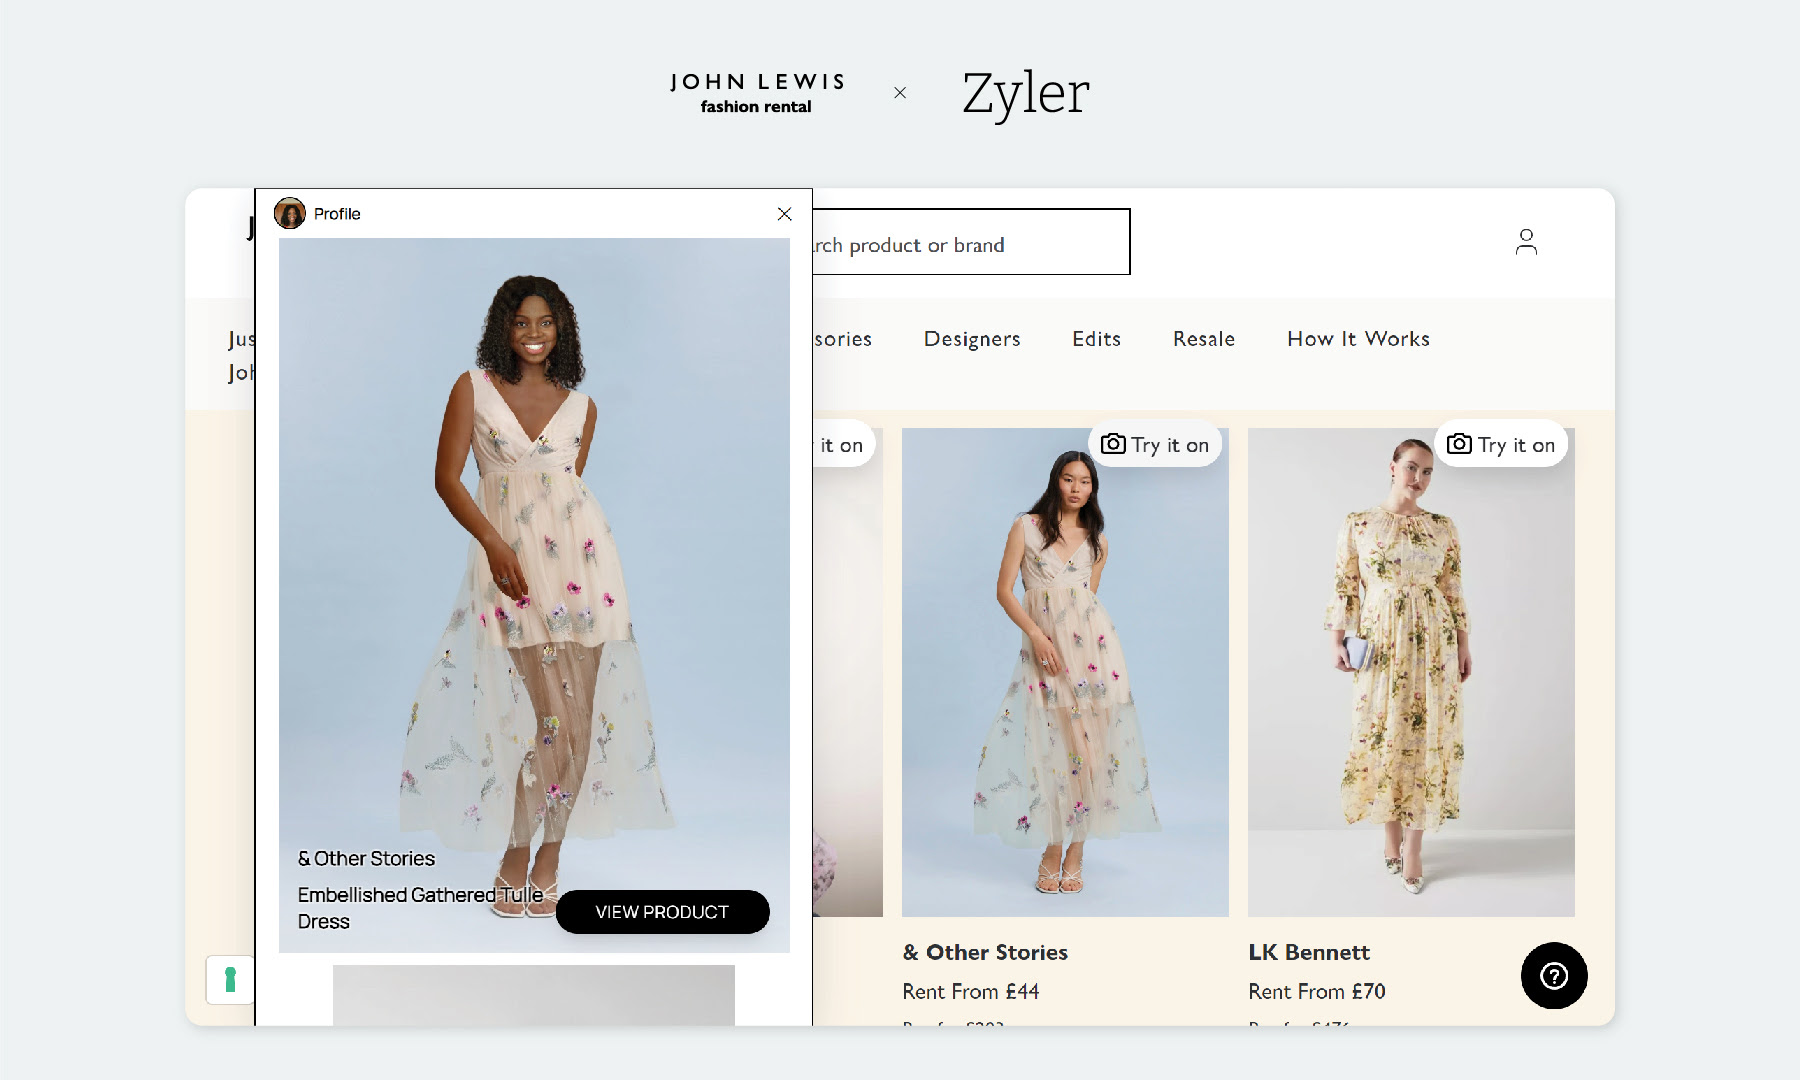The width and height of the screenshot is (1800, 1080).
Task: Click the VIEW PRODUCT button
Action: 662,912
